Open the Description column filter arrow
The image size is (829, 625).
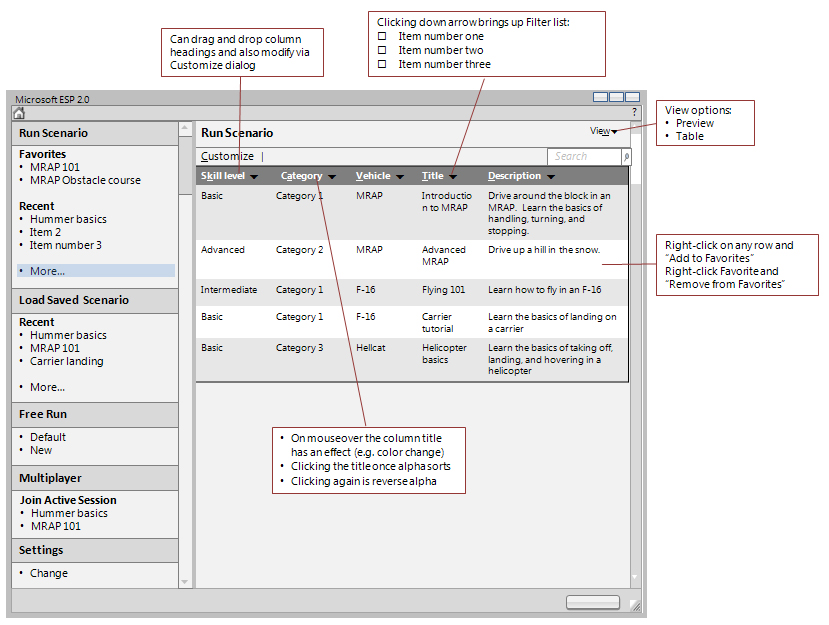pos(550,177)
